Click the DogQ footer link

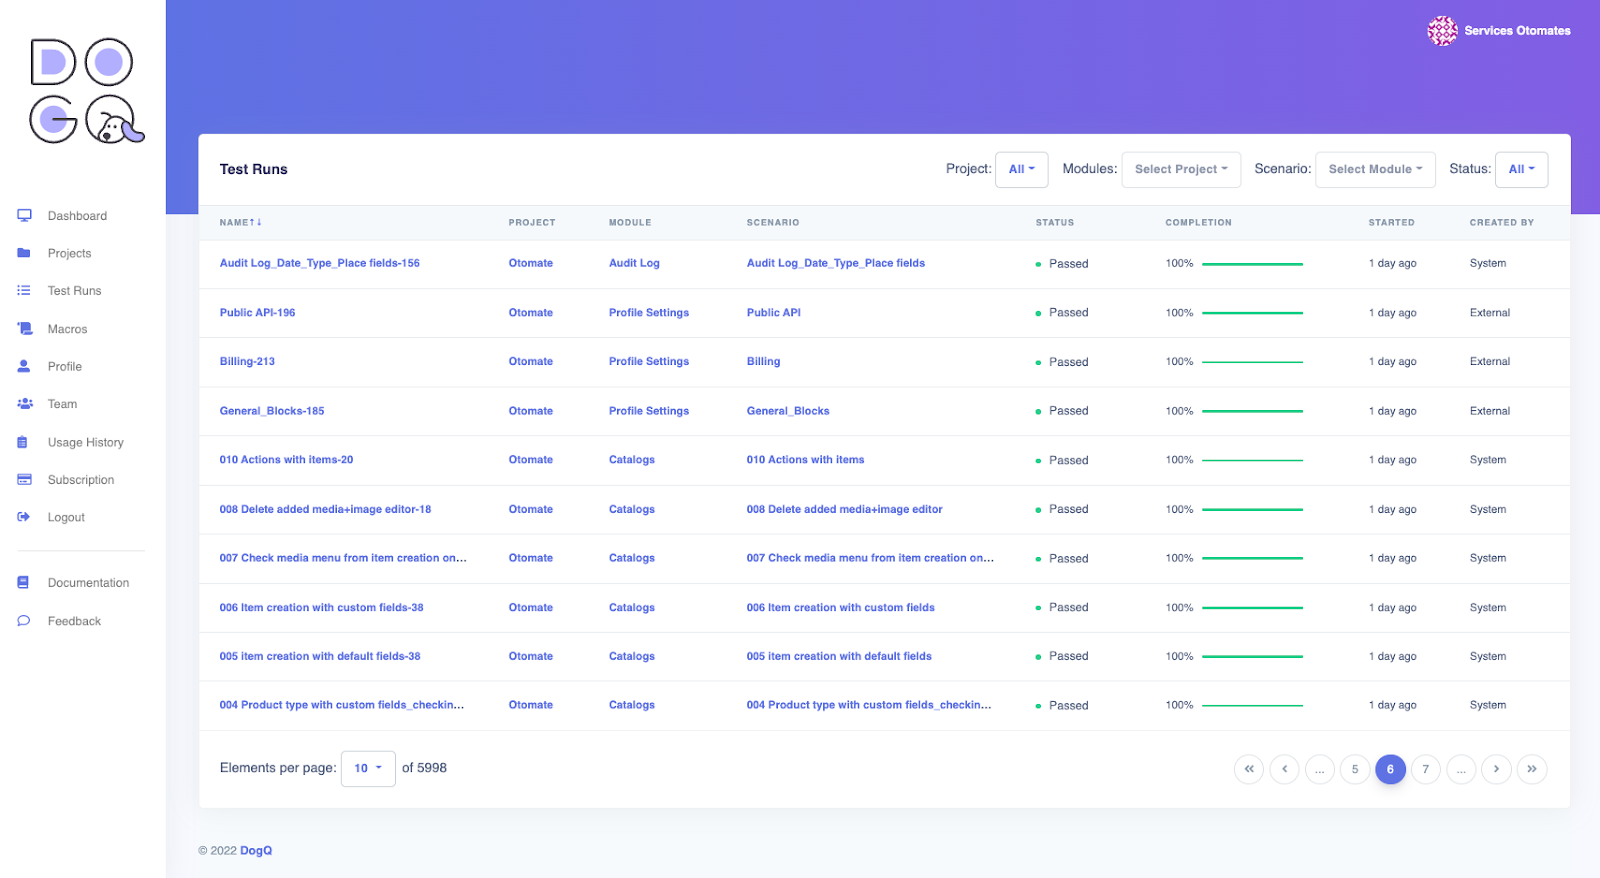256,851
